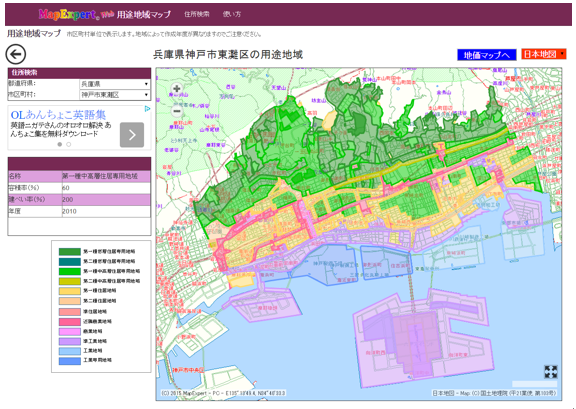Click the pink 近隣商業地域 legend swatch

pyautogui.click(x=70, y=322)
